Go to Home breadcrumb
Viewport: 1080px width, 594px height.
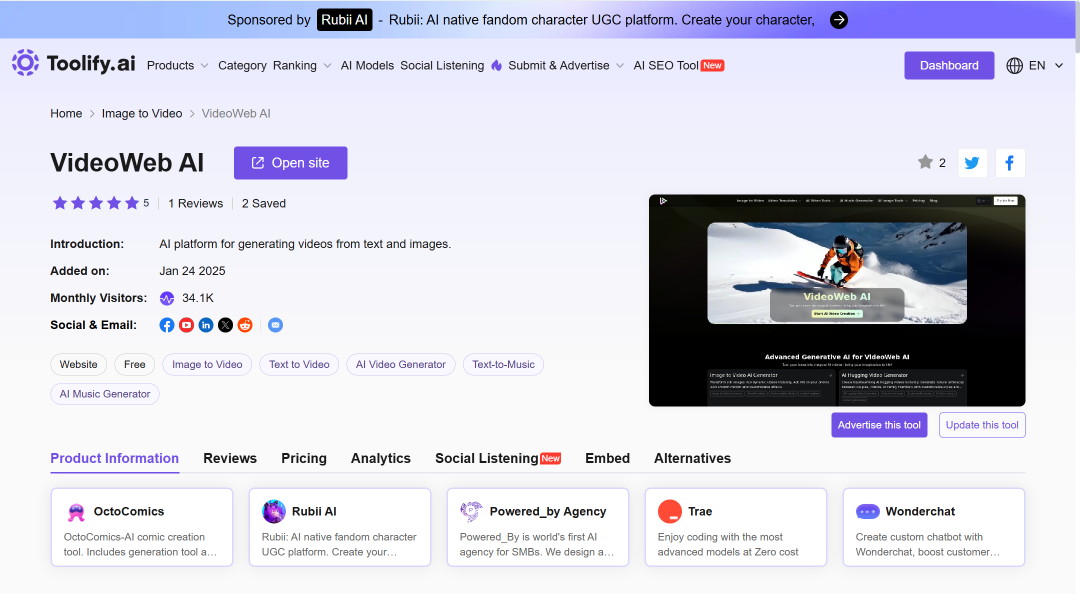66,114
